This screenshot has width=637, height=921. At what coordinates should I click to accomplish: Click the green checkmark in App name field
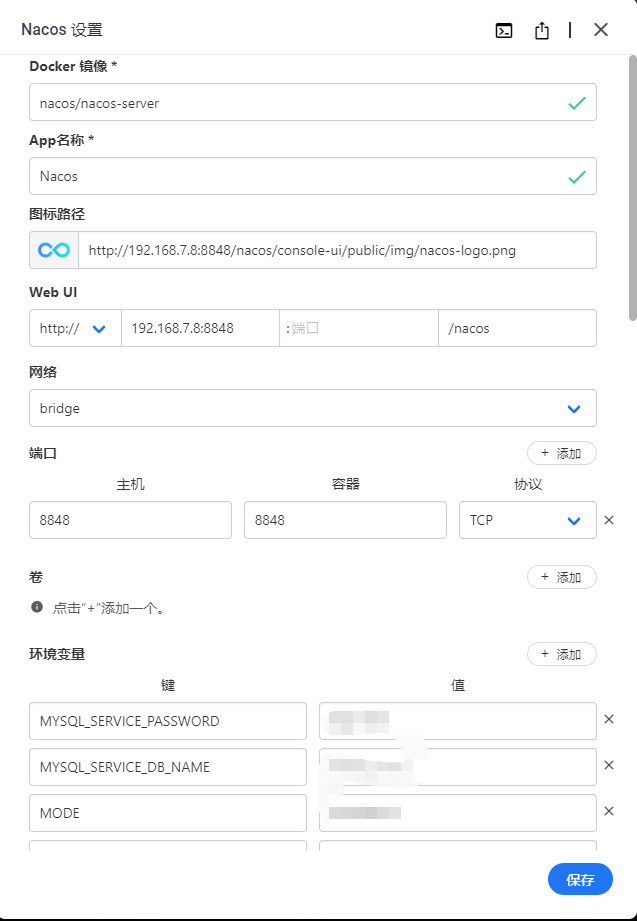[x=577, y=177]
